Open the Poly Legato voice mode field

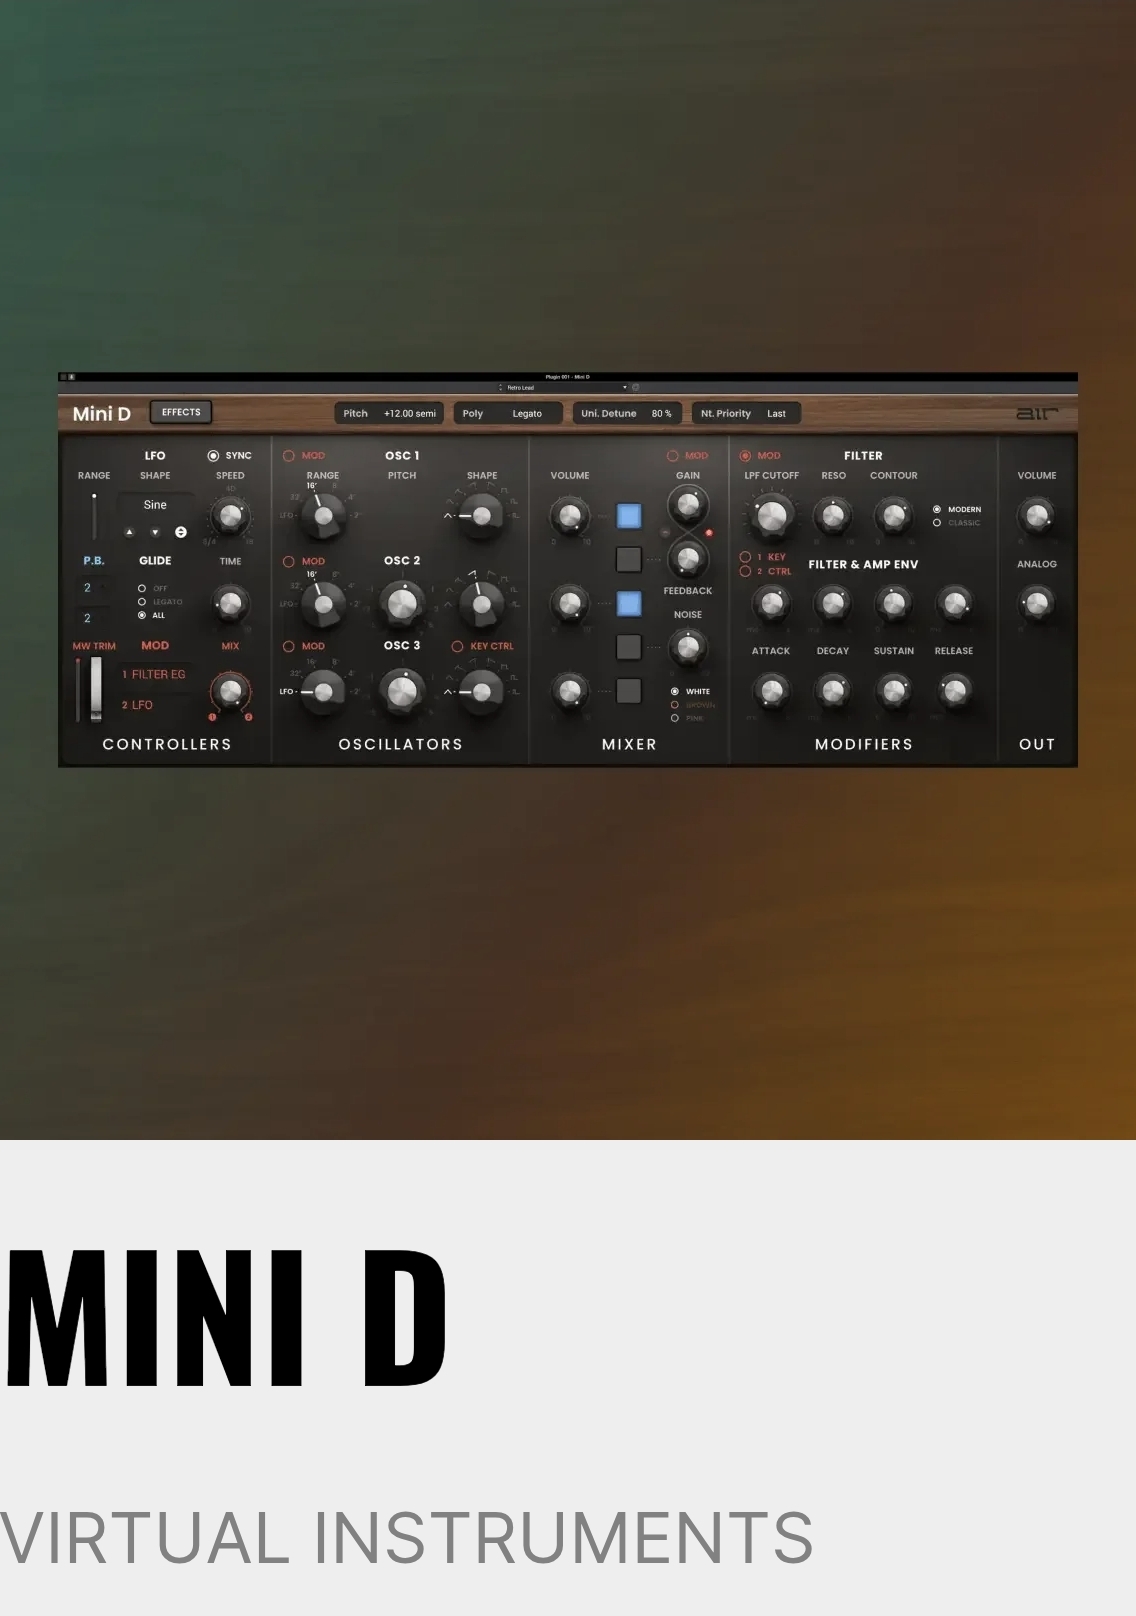pyautogui.click(x=508, y=413)
